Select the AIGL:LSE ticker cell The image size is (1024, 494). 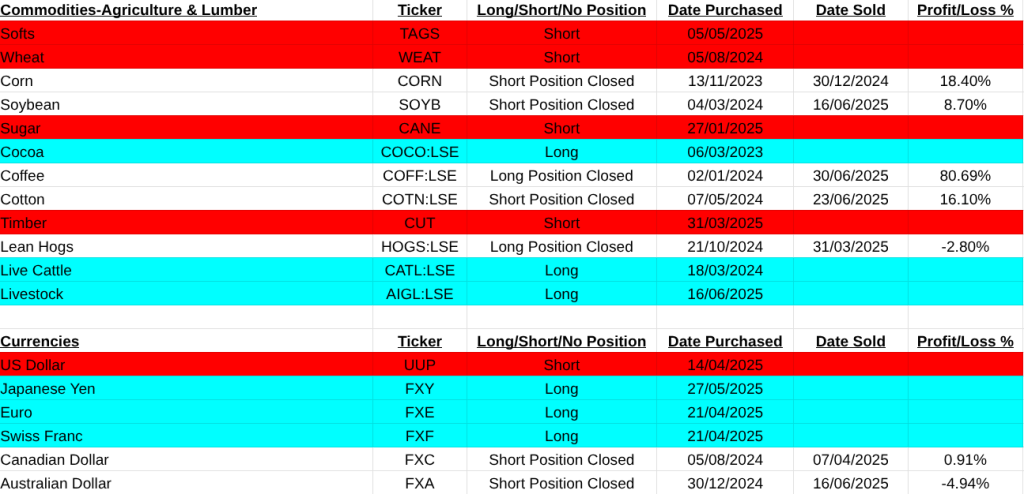coord(419,294)
